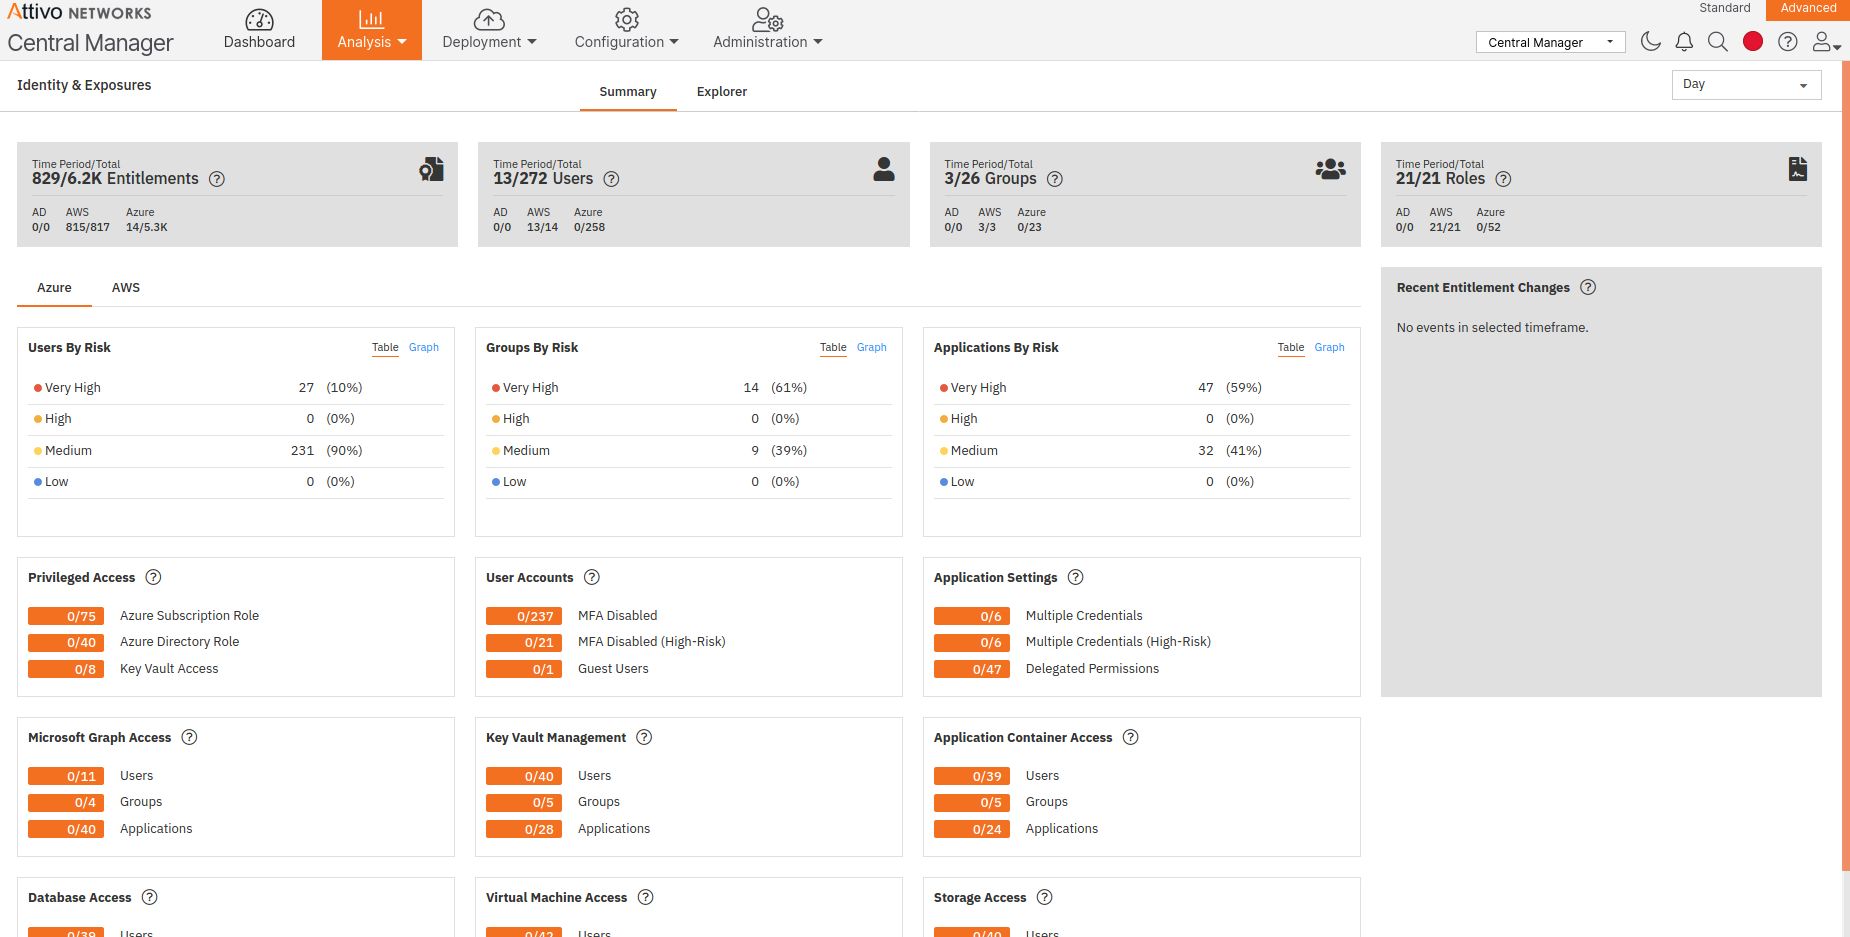Open the Day time period dropdown

coord(1746,84)
